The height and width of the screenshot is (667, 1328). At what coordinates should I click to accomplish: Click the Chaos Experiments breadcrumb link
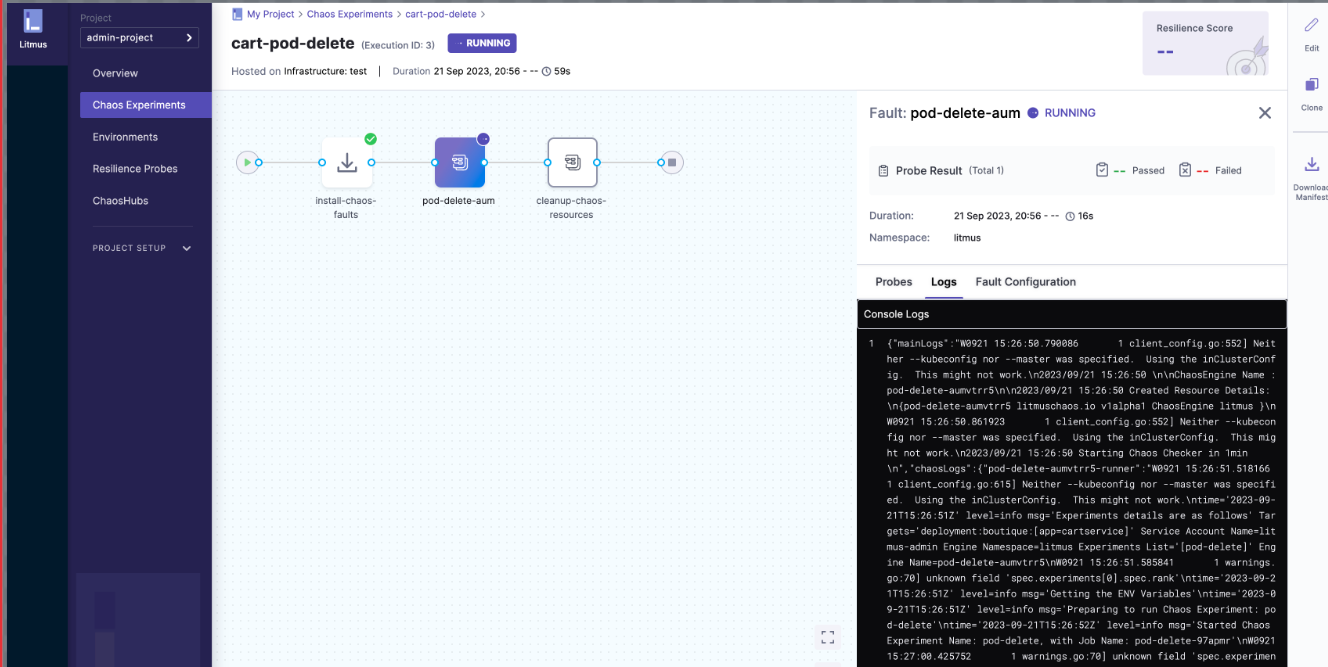click(x=350, y=15)
